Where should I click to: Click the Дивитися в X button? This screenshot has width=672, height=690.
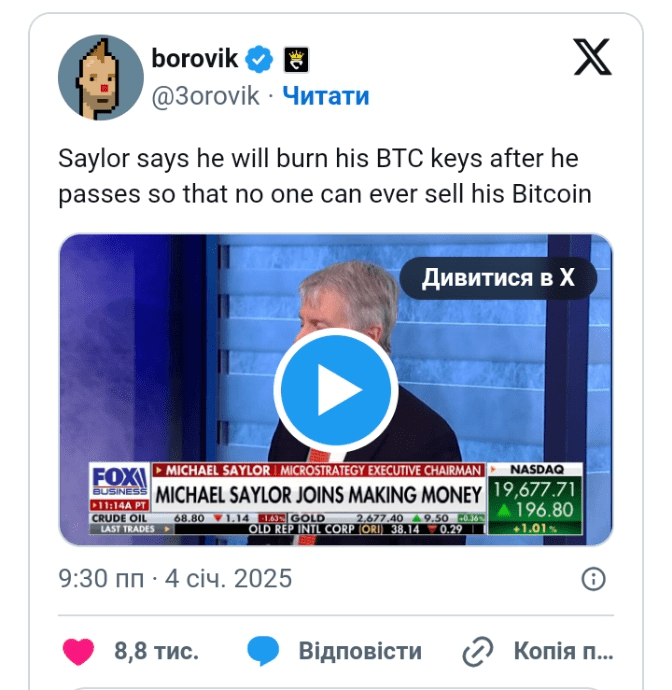click(498, 278)
